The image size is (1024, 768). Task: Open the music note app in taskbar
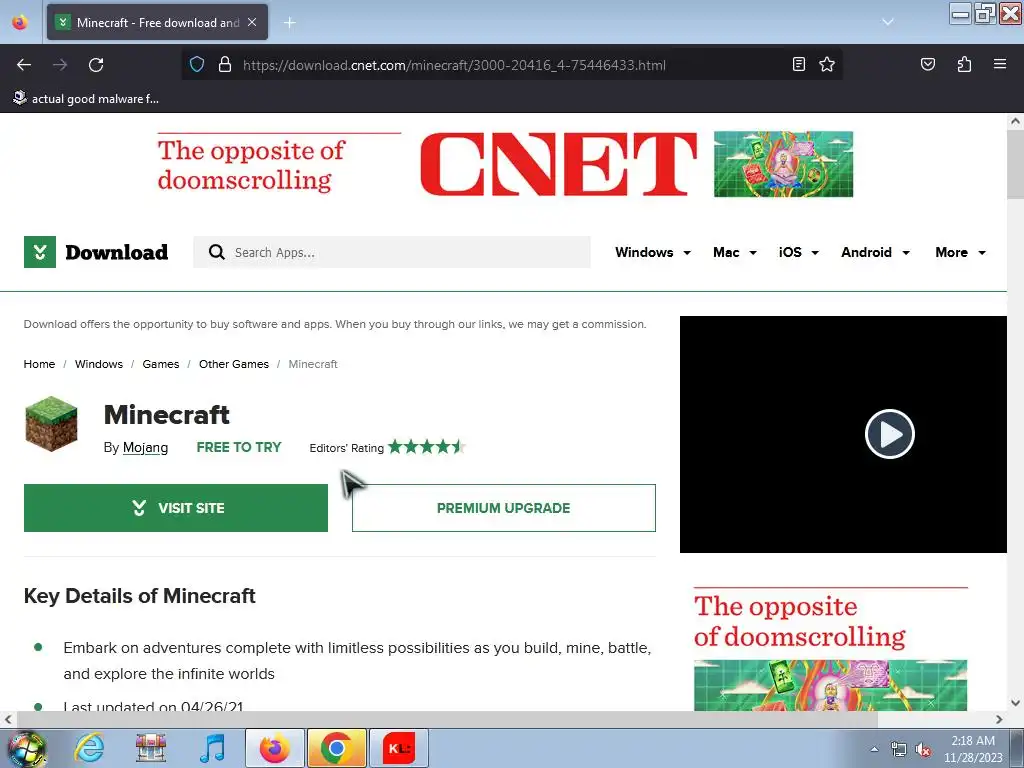point(213,748)
